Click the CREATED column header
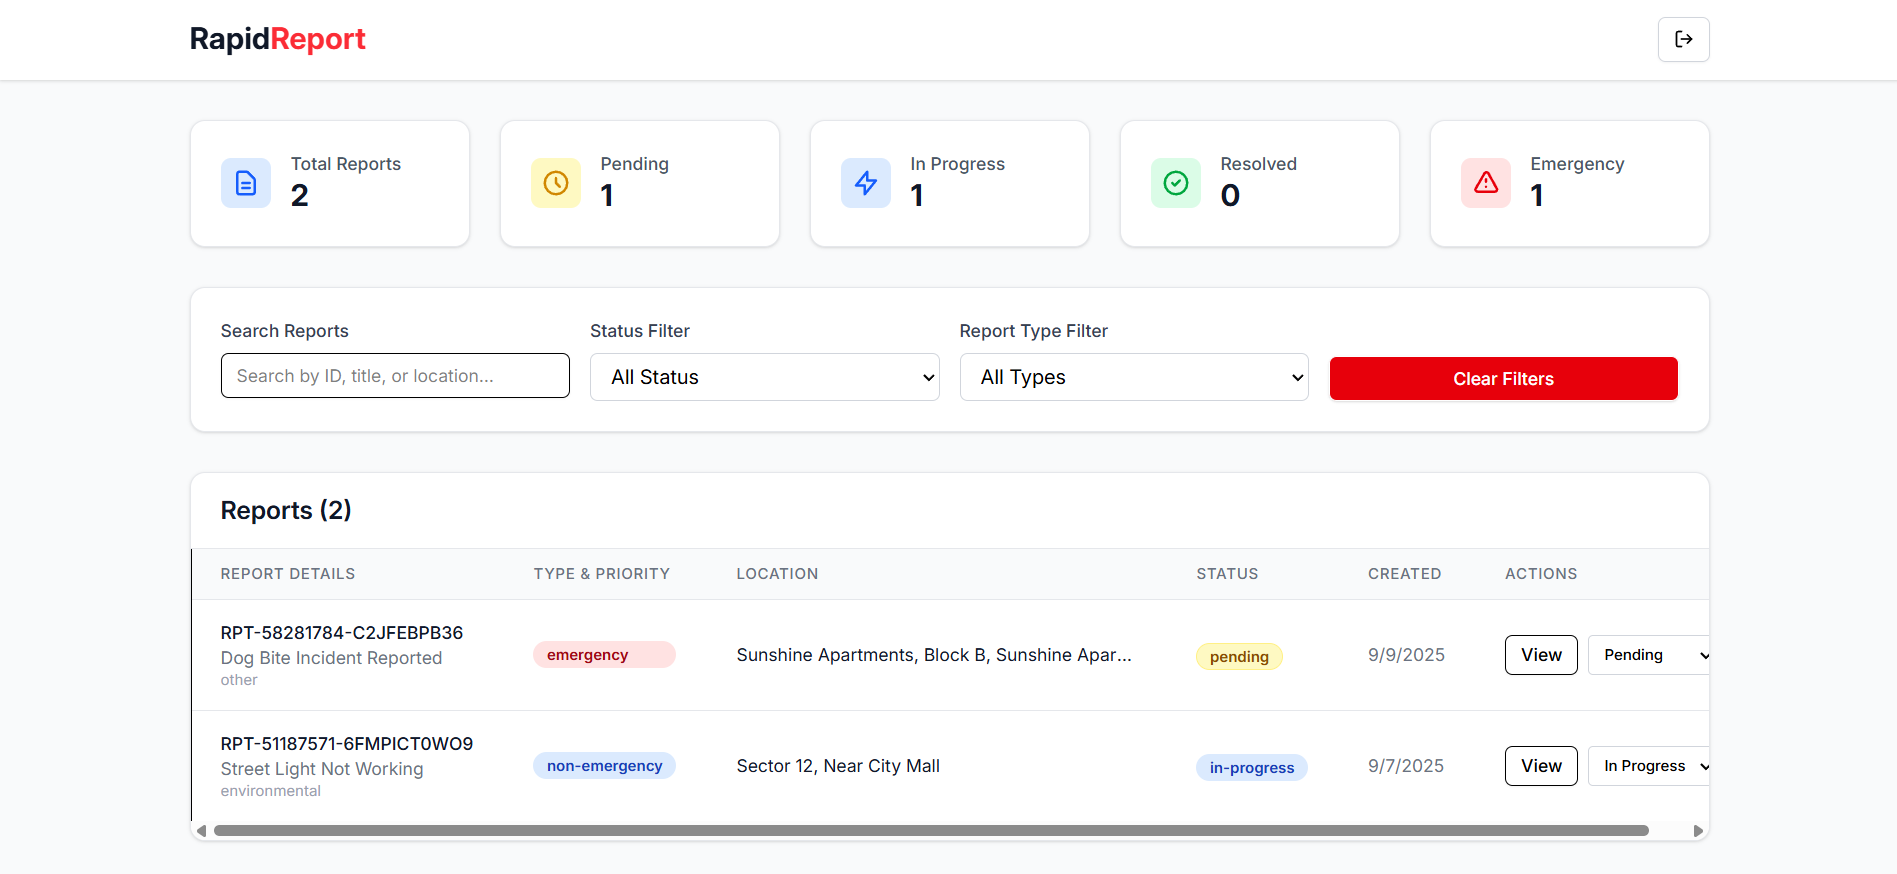Viewport: 1897px width, 874px height. pos(1404,574)
